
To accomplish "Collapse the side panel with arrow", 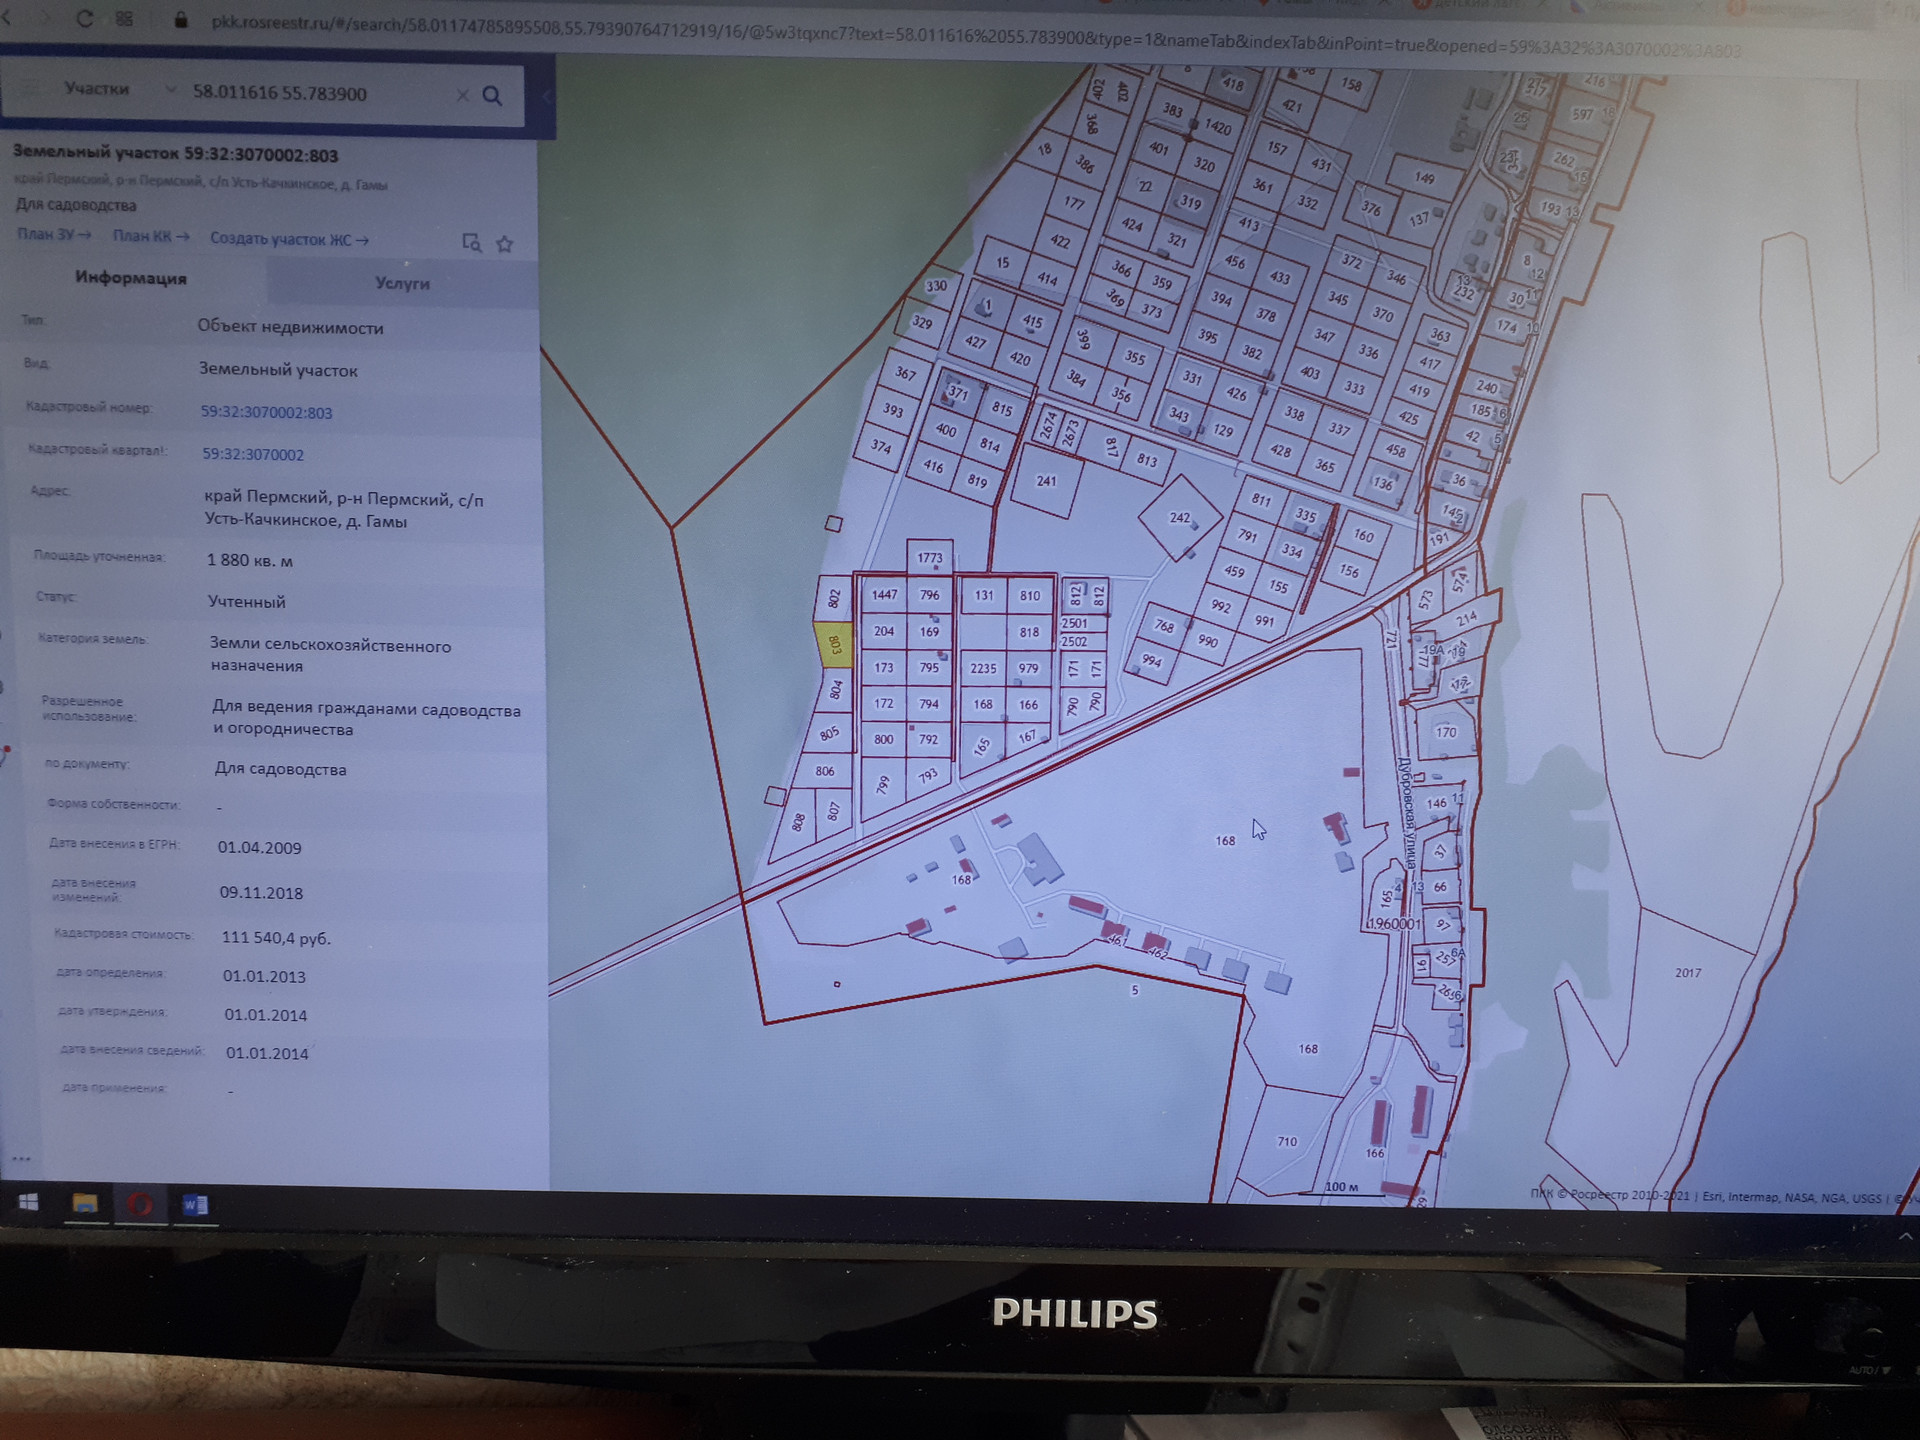I will 547,96.
